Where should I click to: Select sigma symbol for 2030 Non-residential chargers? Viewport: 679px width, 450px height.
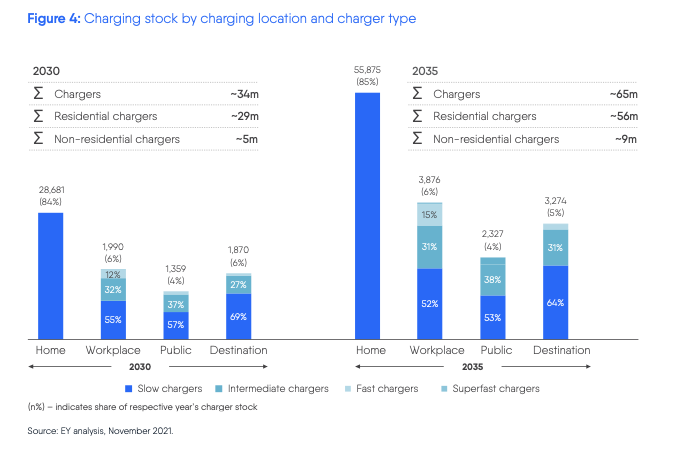(x=38, y=138)
